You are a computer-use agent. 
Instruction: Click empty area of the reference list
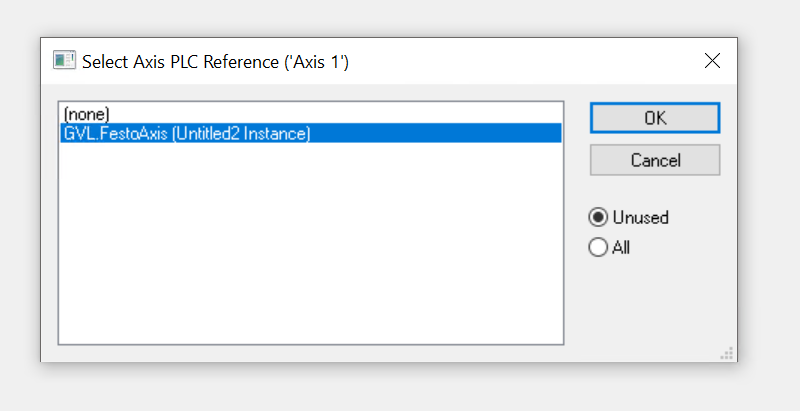point(311,245)
